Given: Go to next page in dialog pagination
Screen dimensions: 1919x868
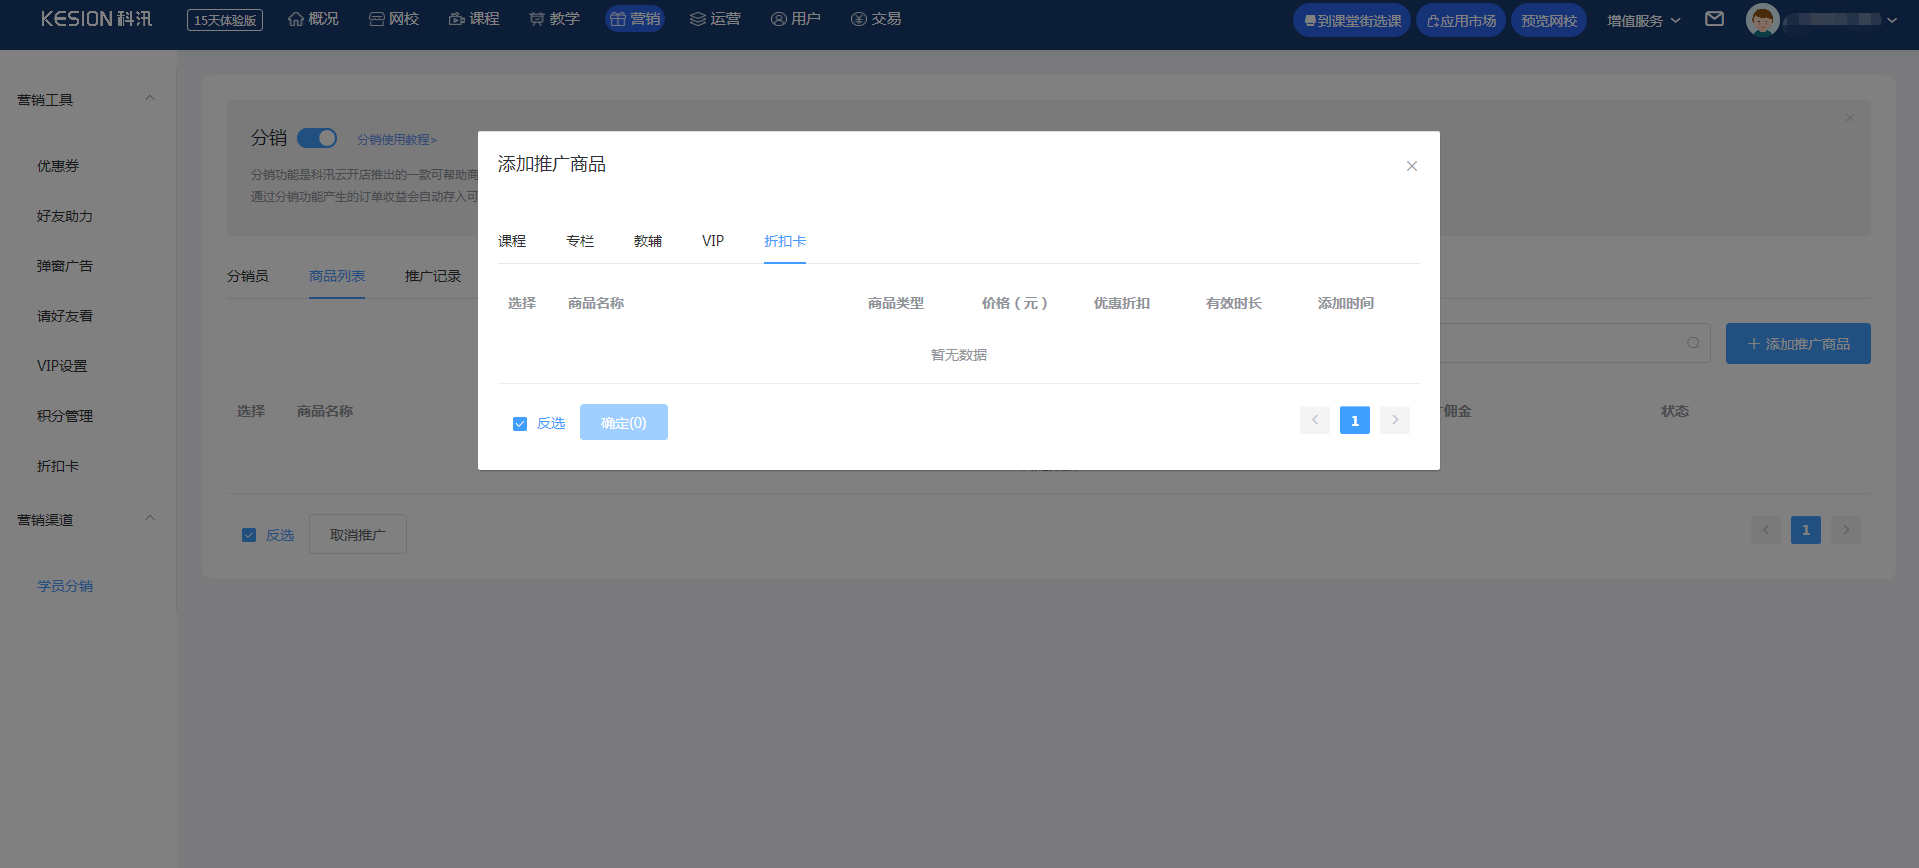Looking at the screenshot, I should click(1394, 420).
